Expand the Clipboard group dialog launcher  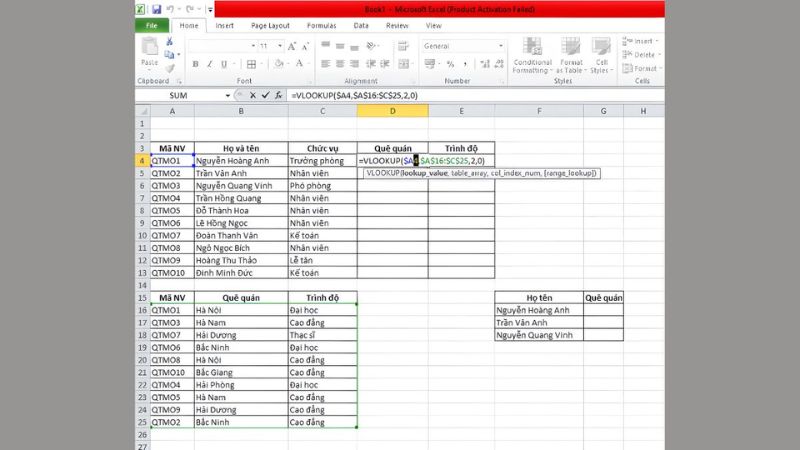[x=179, y=81]
